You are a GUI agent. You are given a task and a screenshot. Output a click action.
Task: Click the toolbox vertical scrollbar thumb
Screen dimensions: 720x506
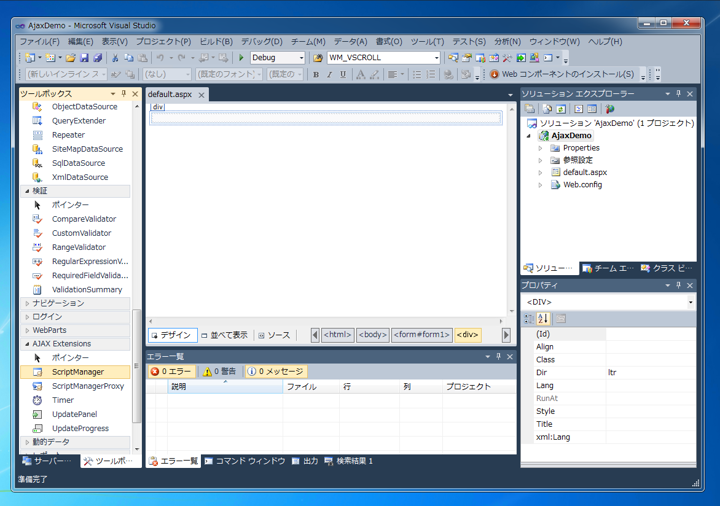tap(136, 366)
